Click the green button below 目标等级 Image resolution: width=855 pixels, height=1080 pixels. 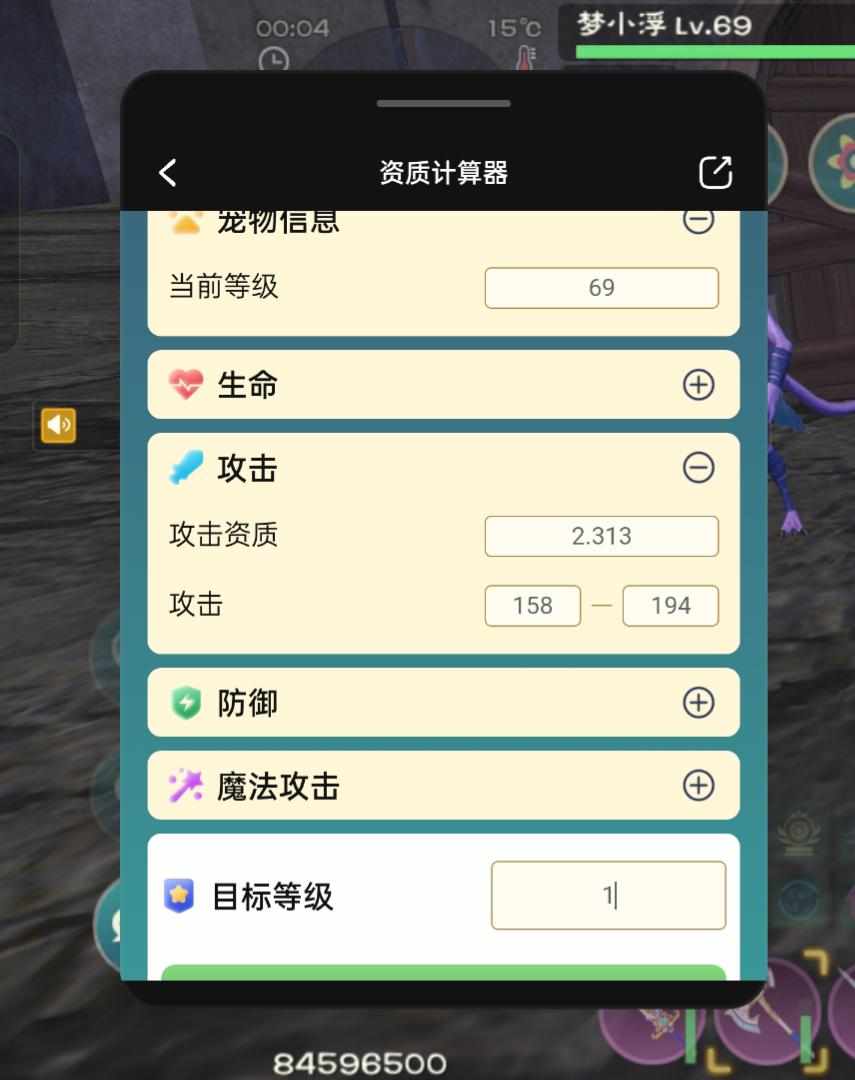[444, 973]
